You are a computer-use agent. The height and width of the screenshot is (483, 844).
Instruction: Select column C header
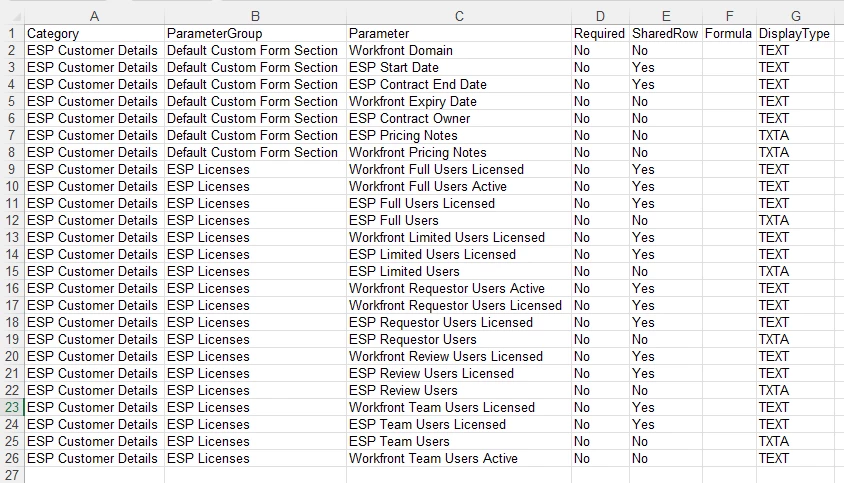point(459,16)
